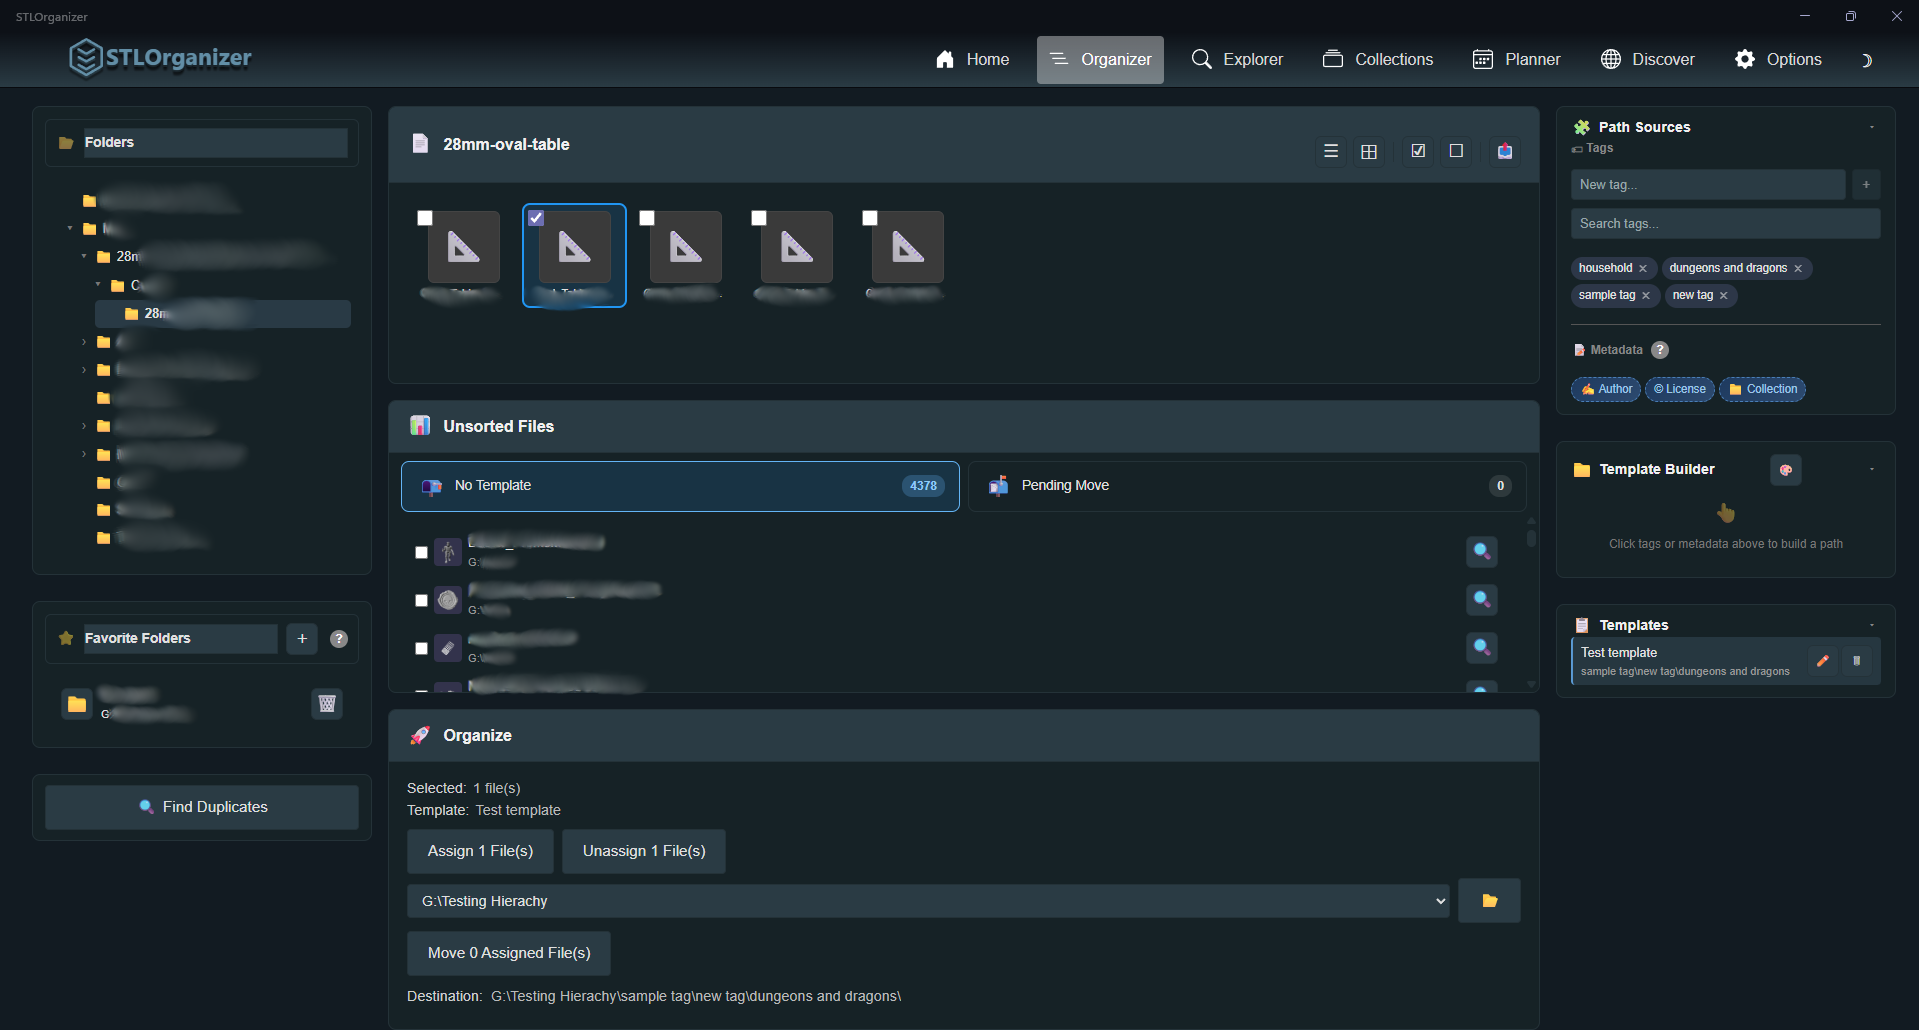
Task: Switch to list view in the file toolbar
Action: pos(1330,151)
